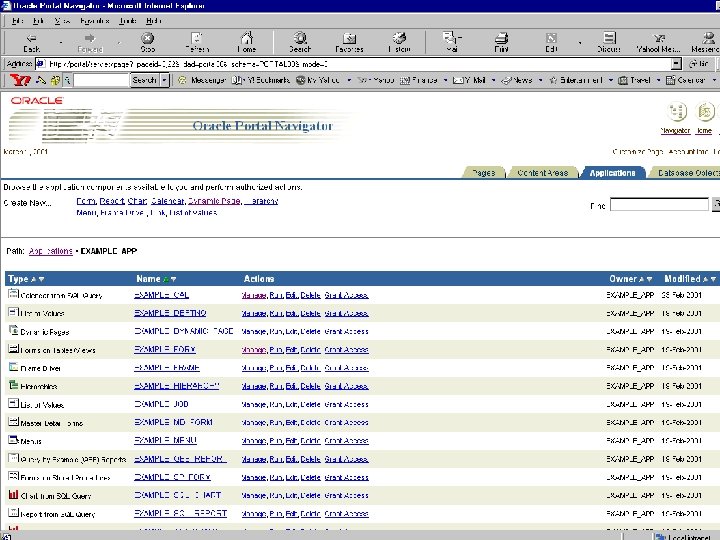720x540 pixels.
Task: Open the Home page toolbar icon
Action: point(247,42)
